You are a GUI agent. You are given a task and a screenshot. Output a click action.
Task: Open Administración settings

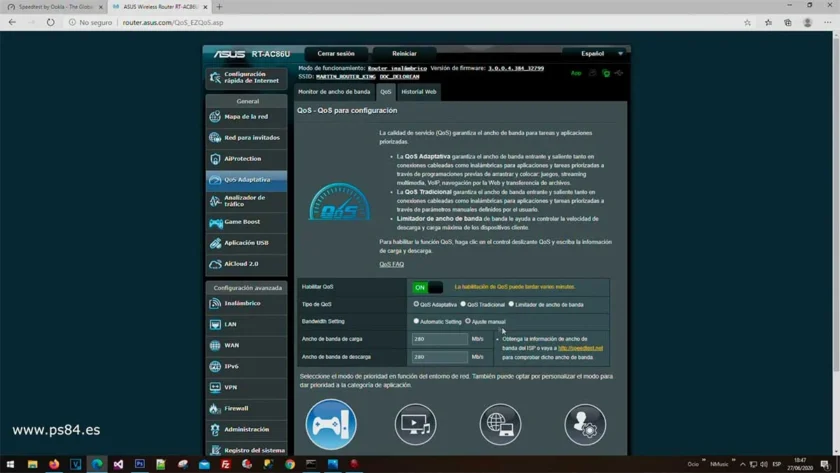[246, 430]
